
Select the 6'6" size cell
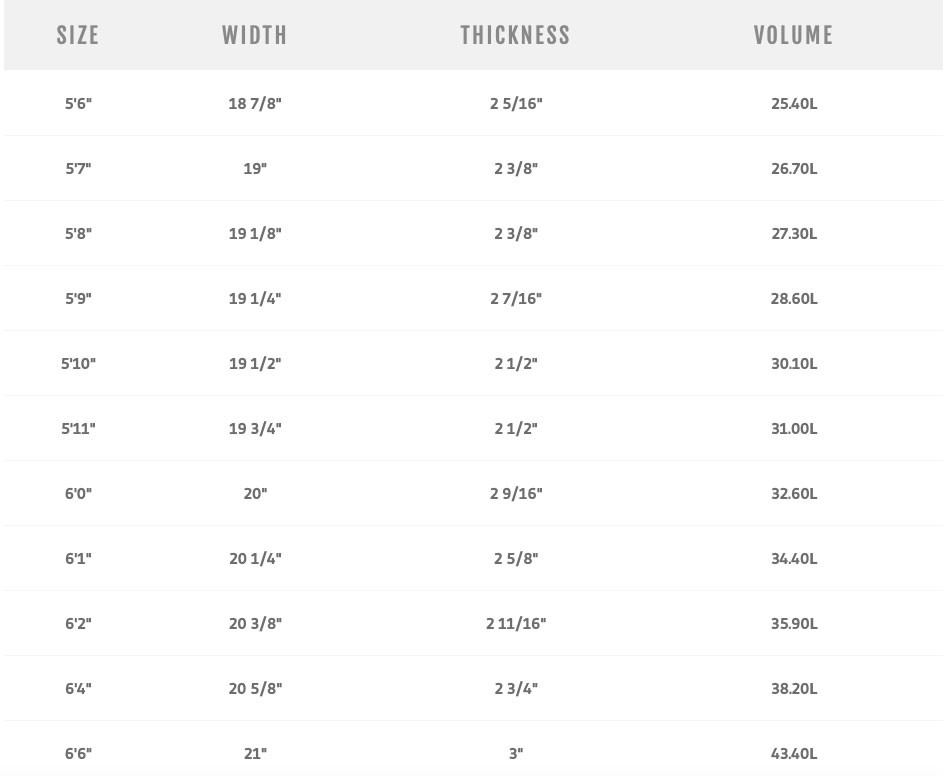click(x=78, y=754)
